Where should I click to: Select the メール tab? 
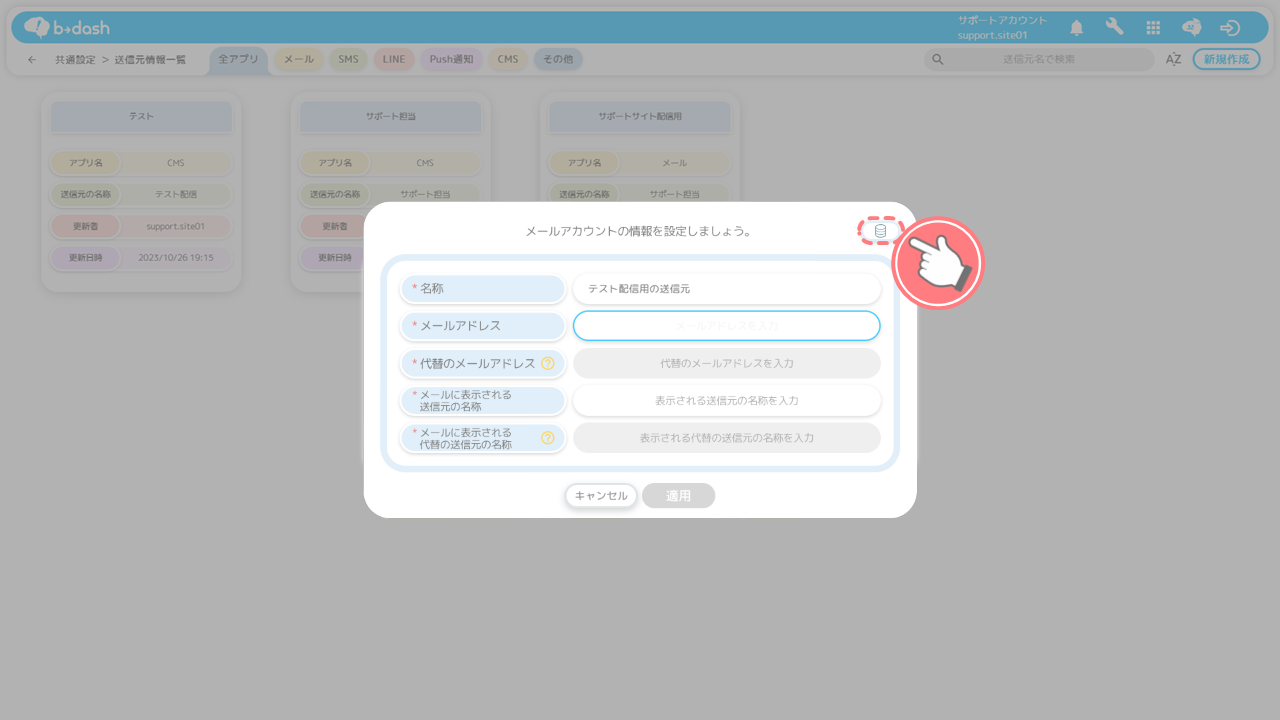point(298,59)
